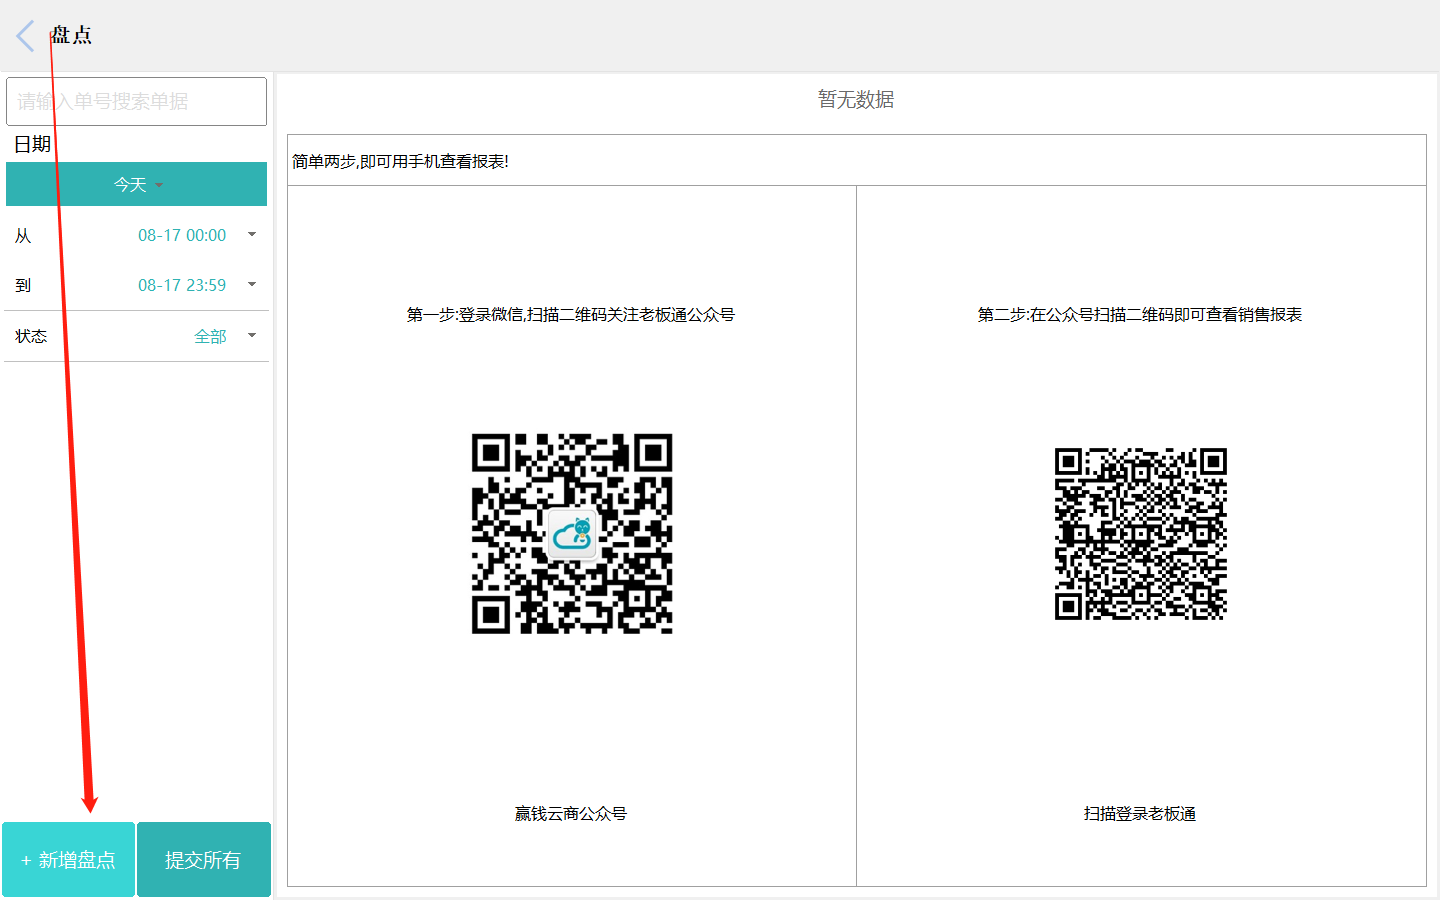Click the 简单两步 heading text
The height and width of the screenshot is (900, 1440).
click(400, 161)
